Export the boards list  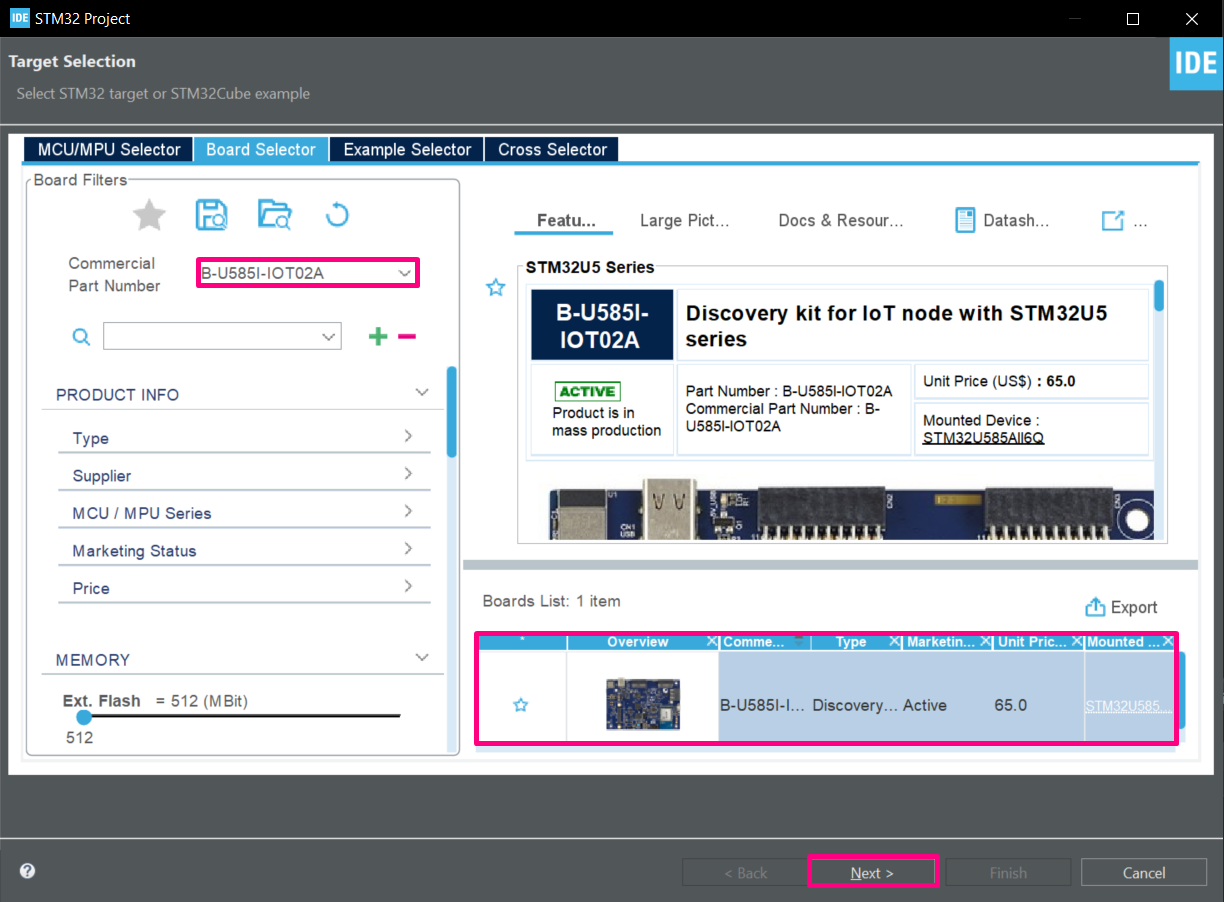1121,606
